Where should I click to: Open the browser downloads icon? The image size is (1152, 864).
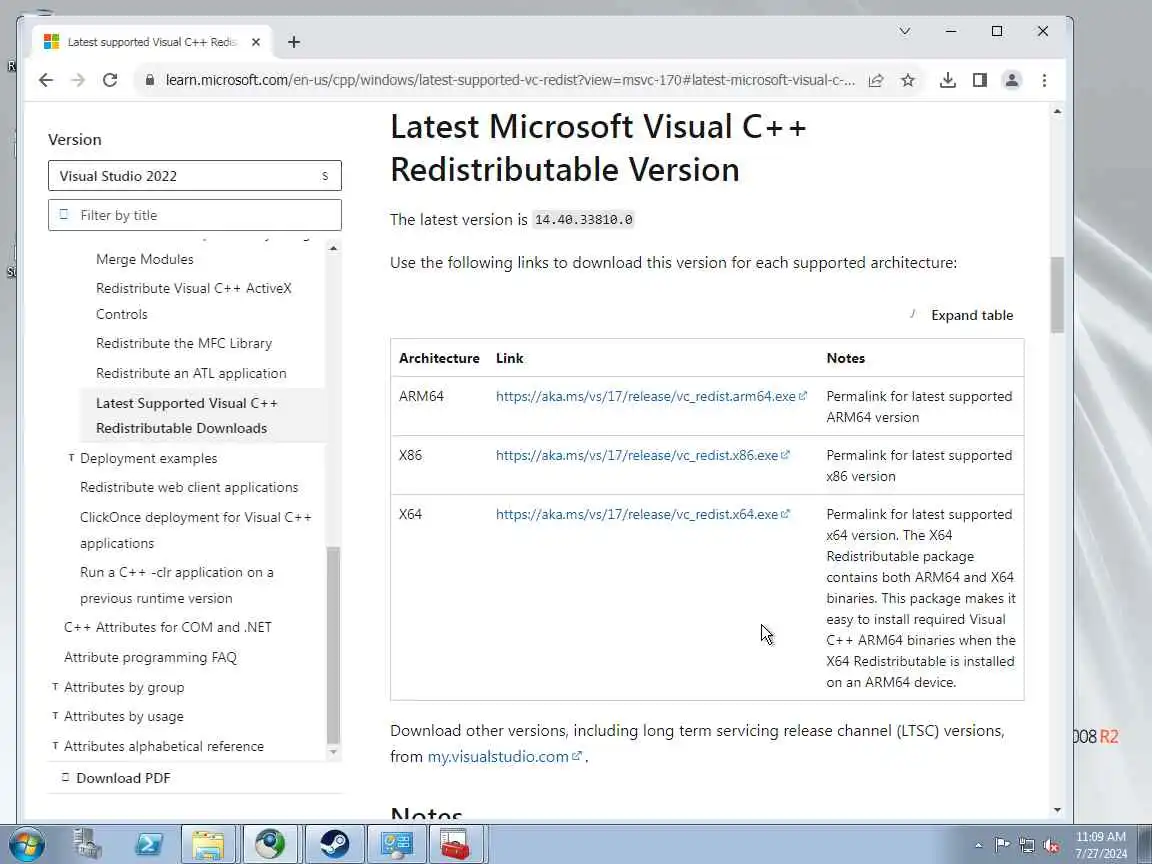point(948,80)
